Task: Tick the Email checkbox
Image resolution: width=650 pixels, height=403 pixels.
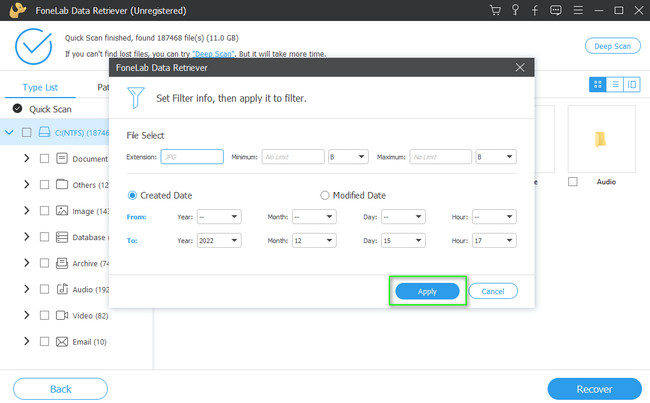Action: tap(44, 341)
